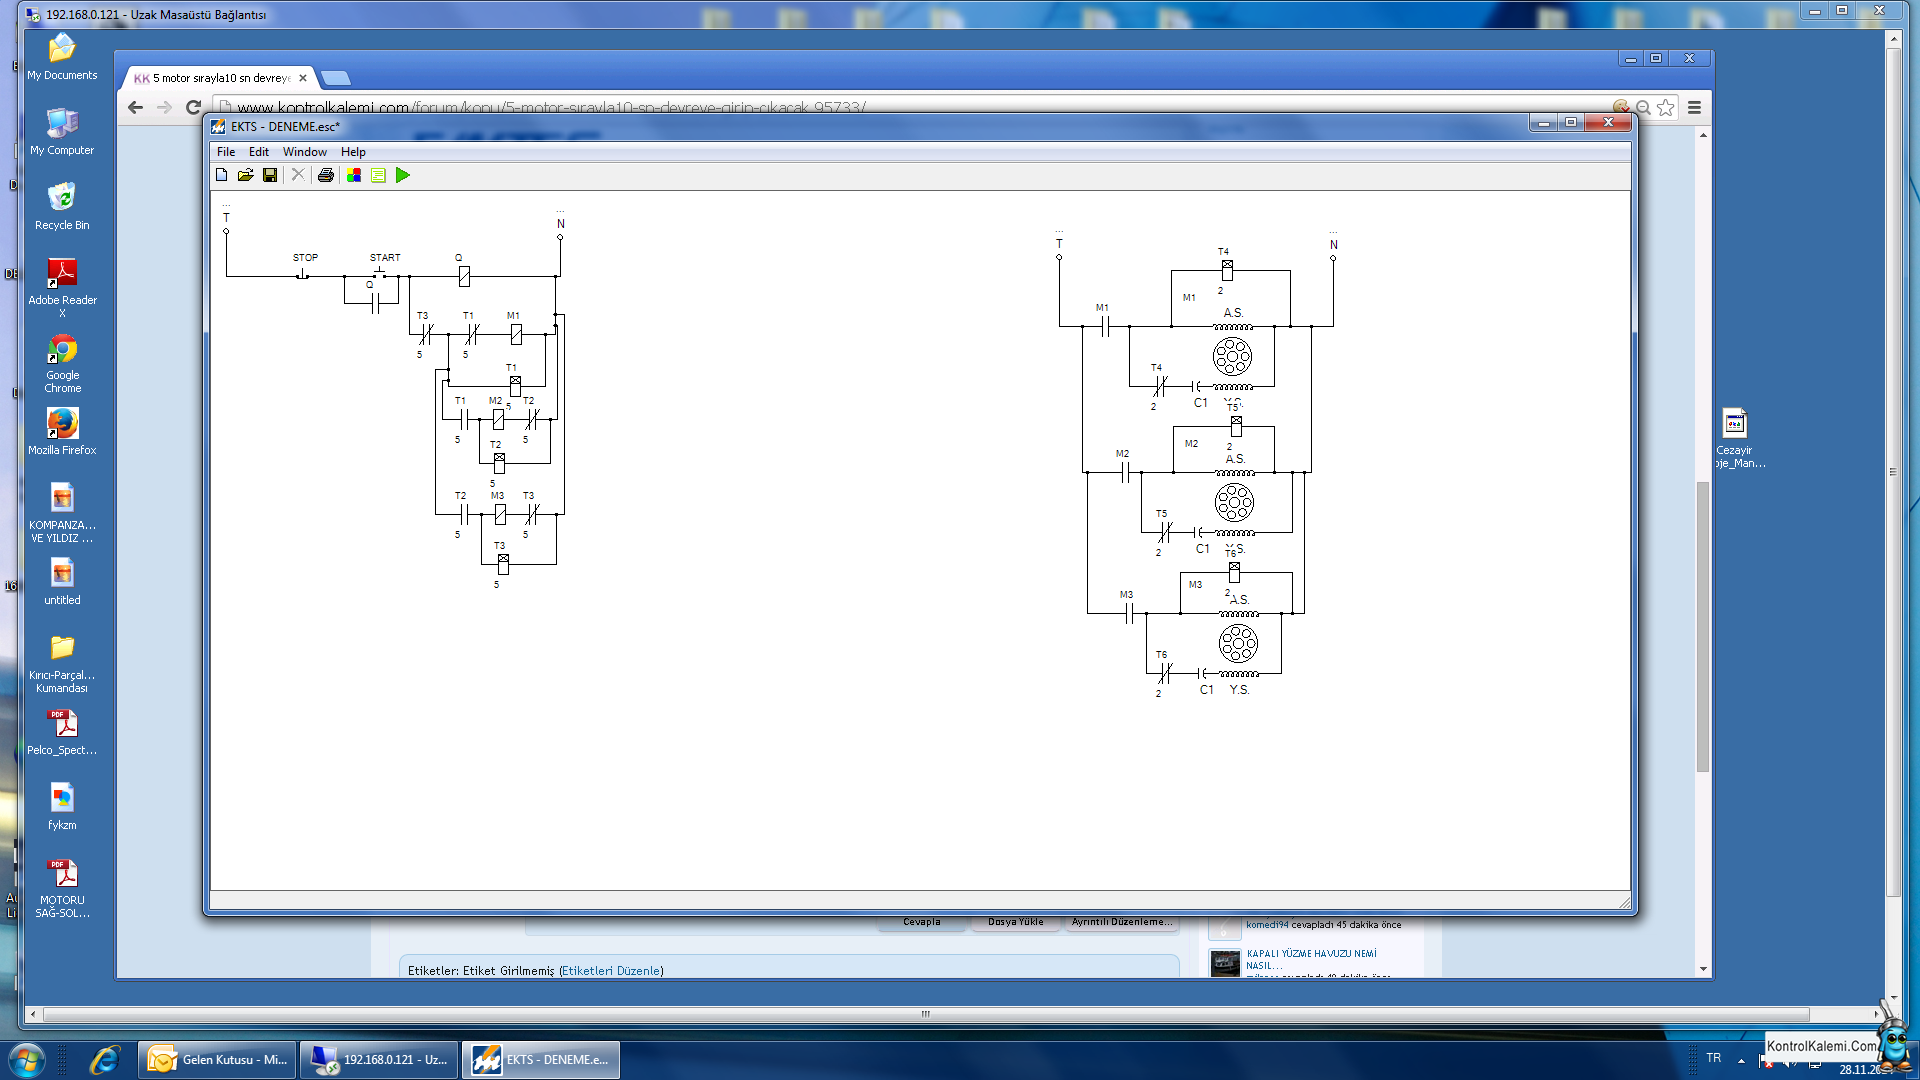
Task: Open the Window menu in EKTS
Action: pos(305,152)
